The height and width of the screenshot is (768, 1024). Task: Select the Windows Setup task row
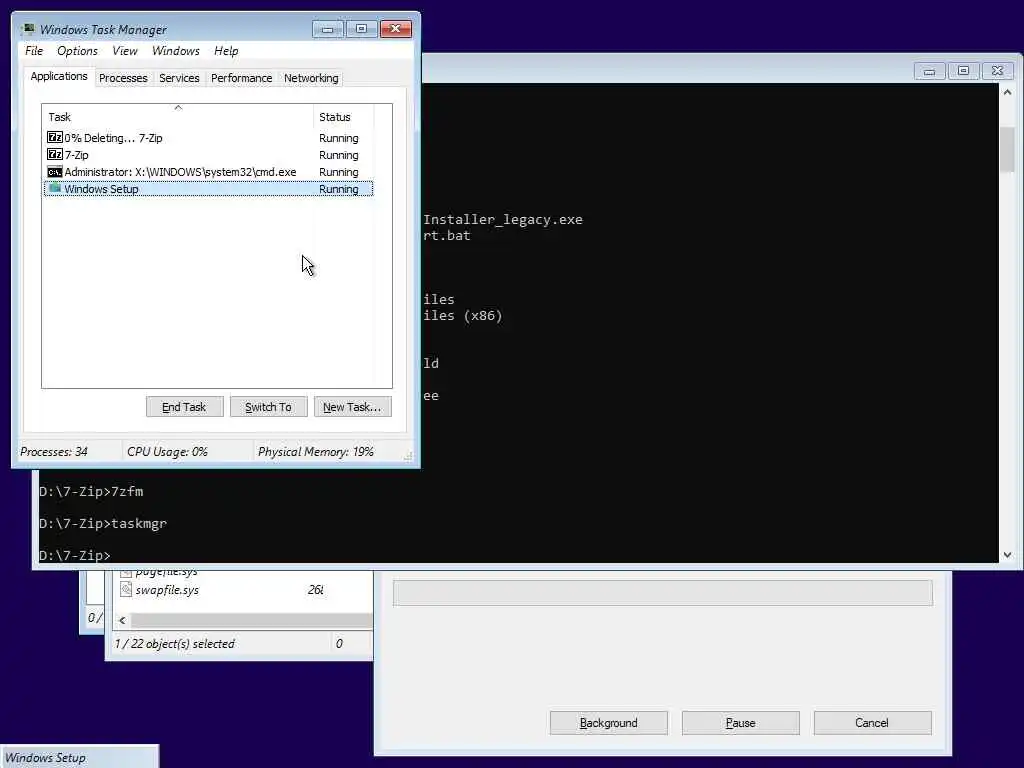point(208,189)
